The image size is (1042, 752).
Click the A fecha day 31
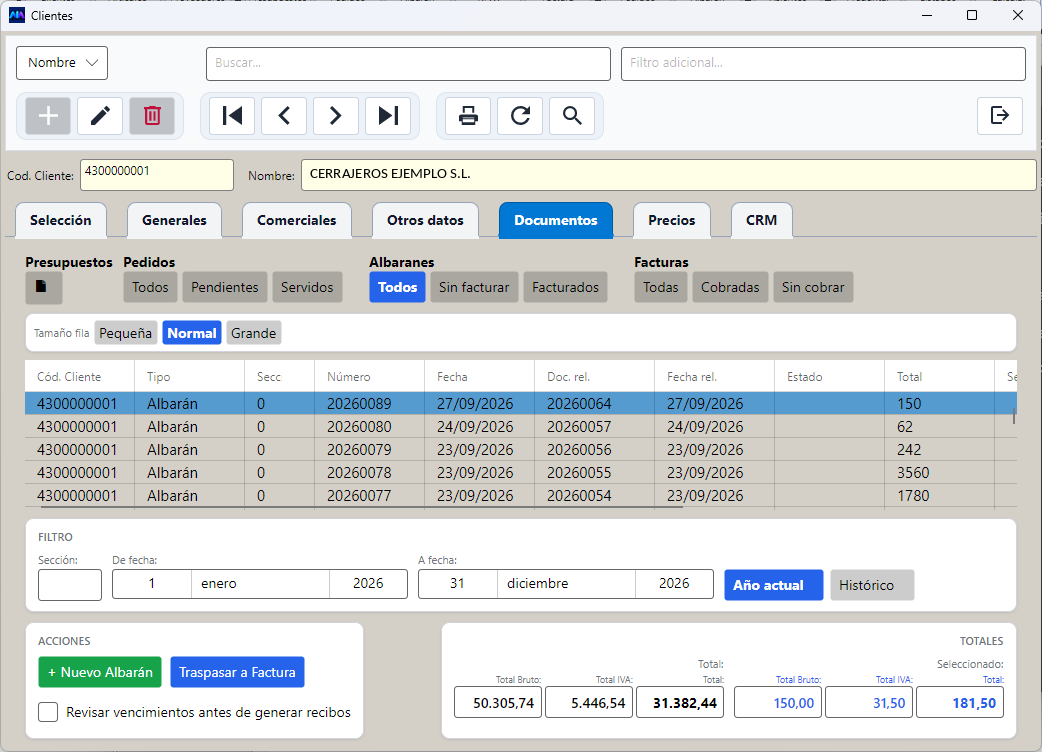(x=457, y=584)
